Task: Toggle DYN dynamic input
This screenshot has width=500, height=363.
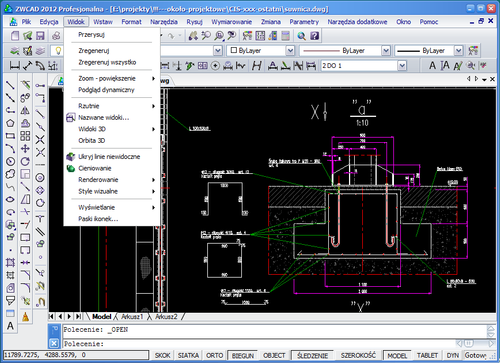Action: [x=452, y=355]
